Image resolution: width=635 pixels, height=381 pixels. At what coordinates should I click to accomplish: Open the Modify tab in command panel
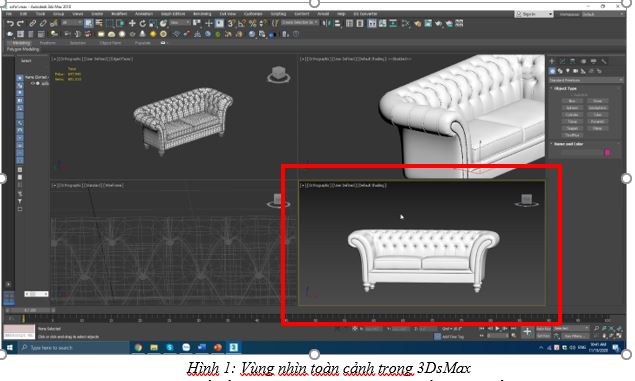coord(563,61)
